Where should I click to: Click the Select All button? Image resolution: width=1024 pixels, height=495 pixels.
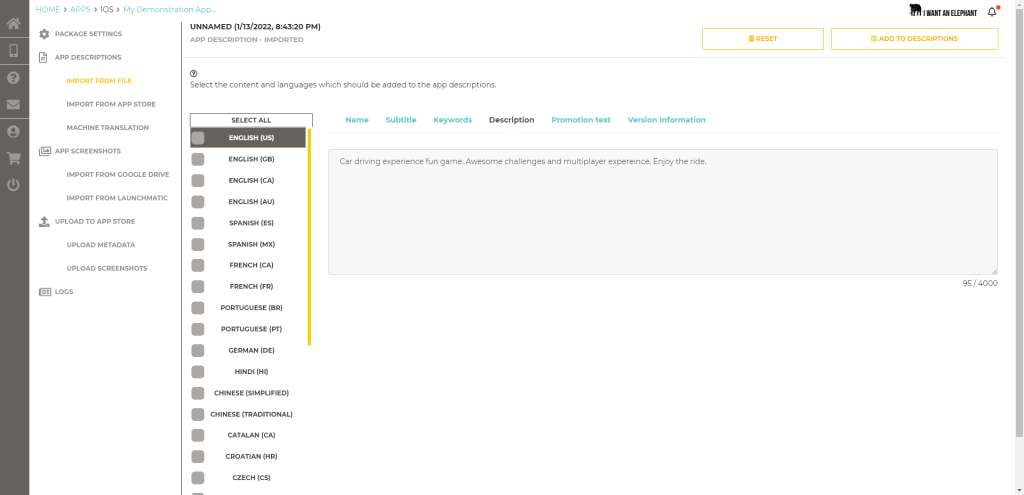click(251, 120)
